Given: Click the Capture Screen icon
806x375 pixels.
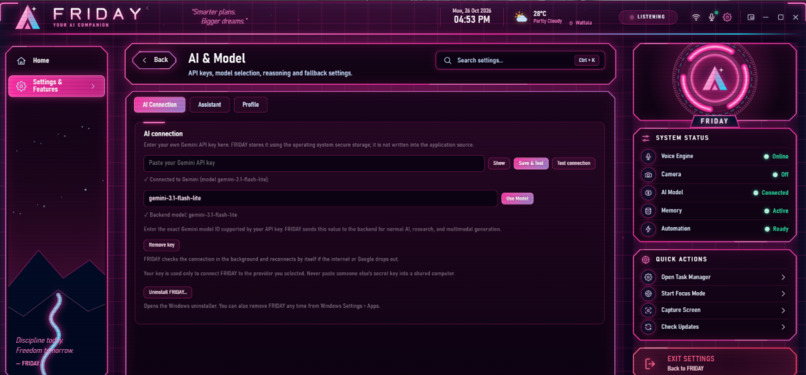Looking at the screenshot, I should (648, 310).
